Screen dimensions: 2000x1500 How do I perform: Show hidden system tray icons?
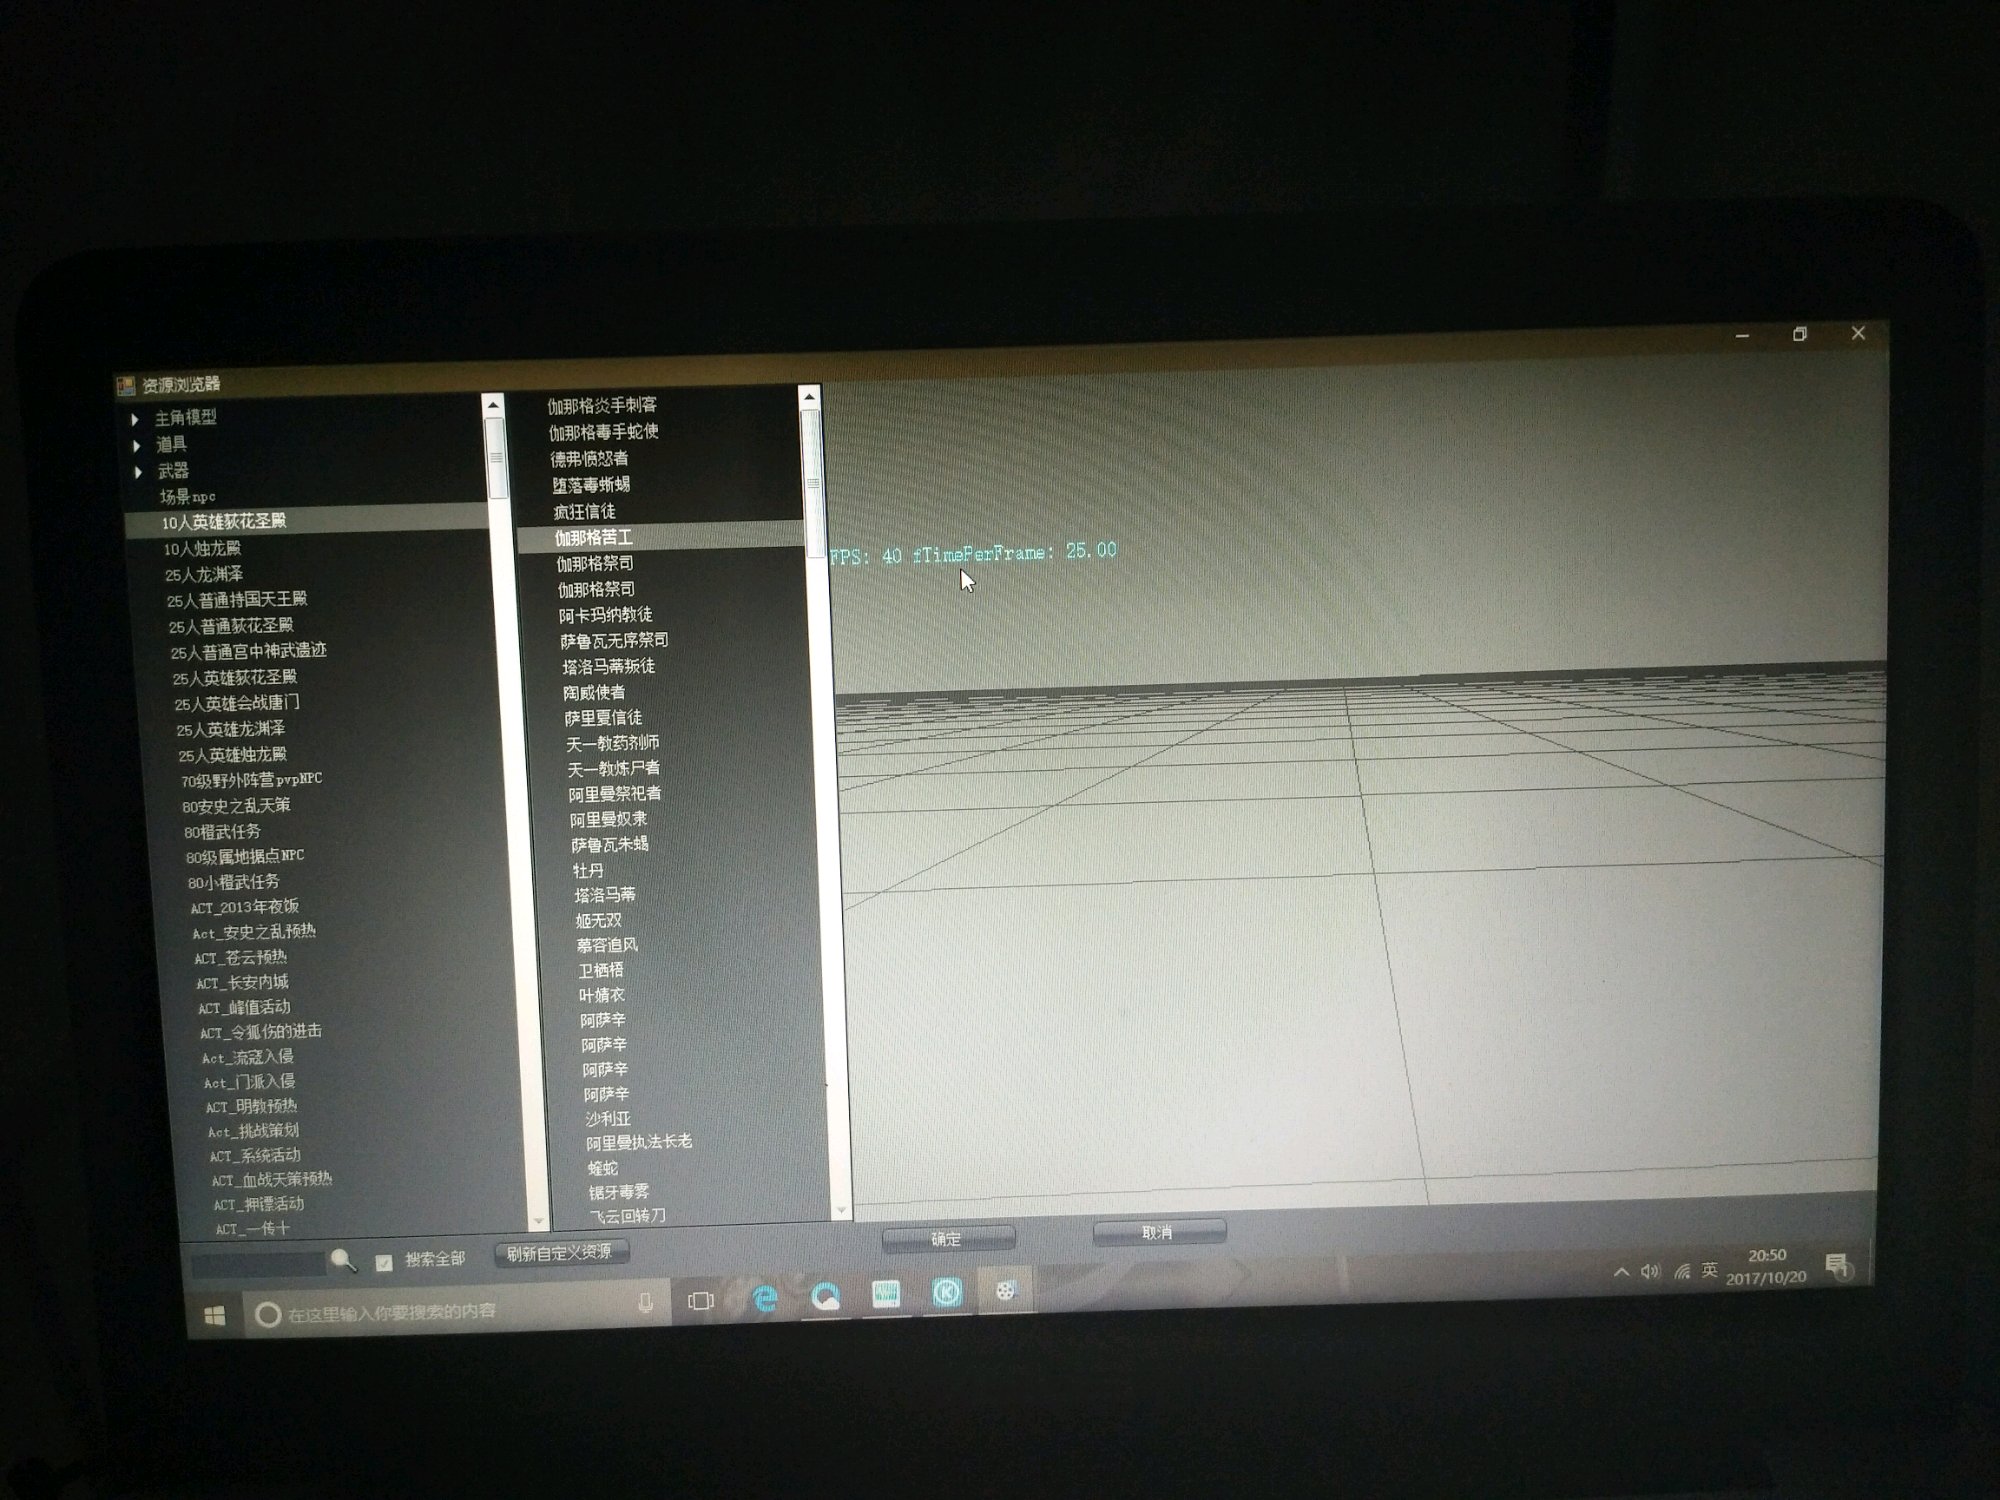click(1621, 1272)
